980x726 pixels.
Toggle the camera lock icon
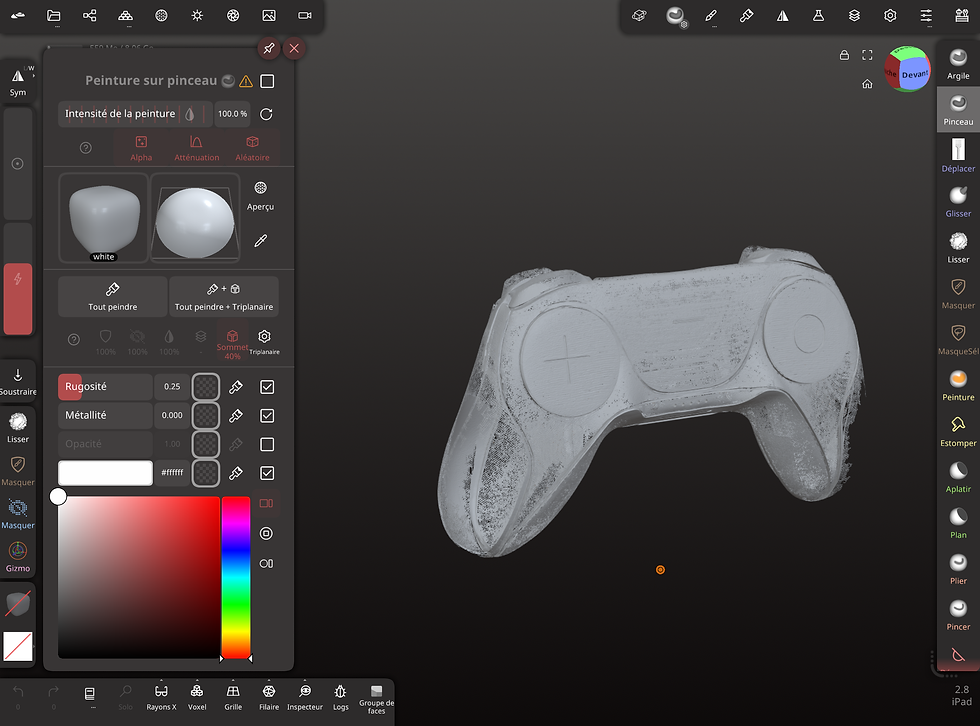coord(844,55)
